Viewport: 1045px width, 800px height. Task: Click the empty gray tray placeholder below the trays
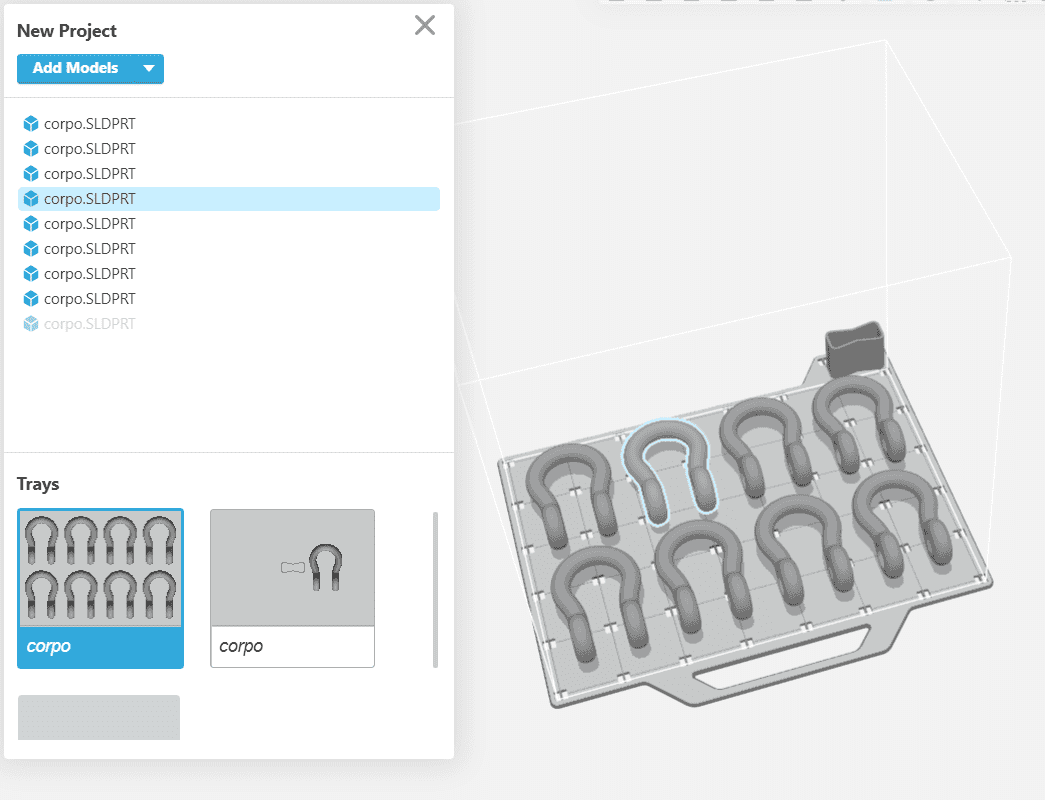click(98, 717)
